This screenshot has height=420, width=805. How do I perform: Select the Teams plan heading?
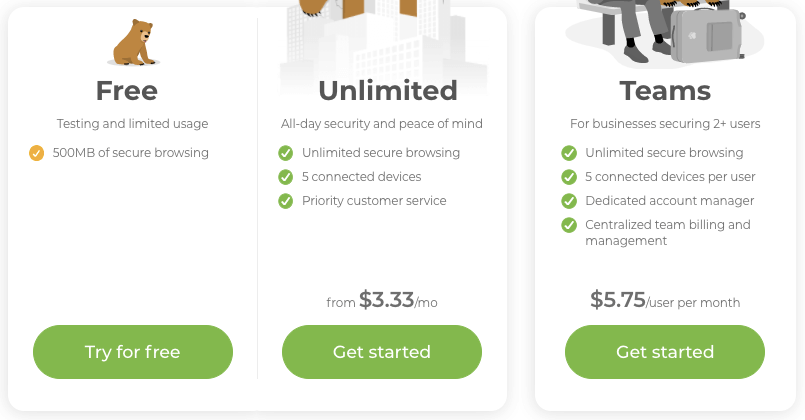click(665, 91)
